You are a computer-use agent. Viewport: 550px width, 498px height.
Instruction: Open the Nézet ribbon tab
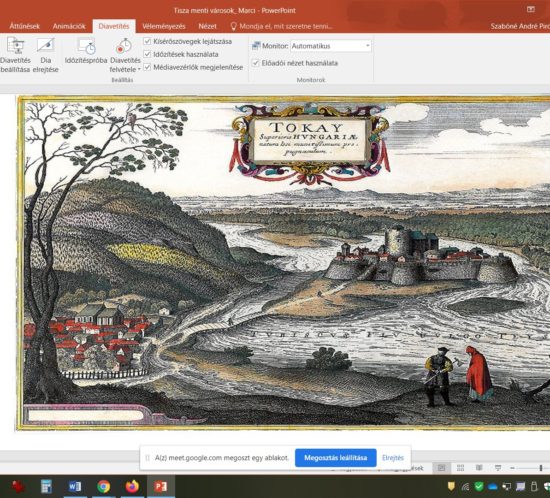207,26
